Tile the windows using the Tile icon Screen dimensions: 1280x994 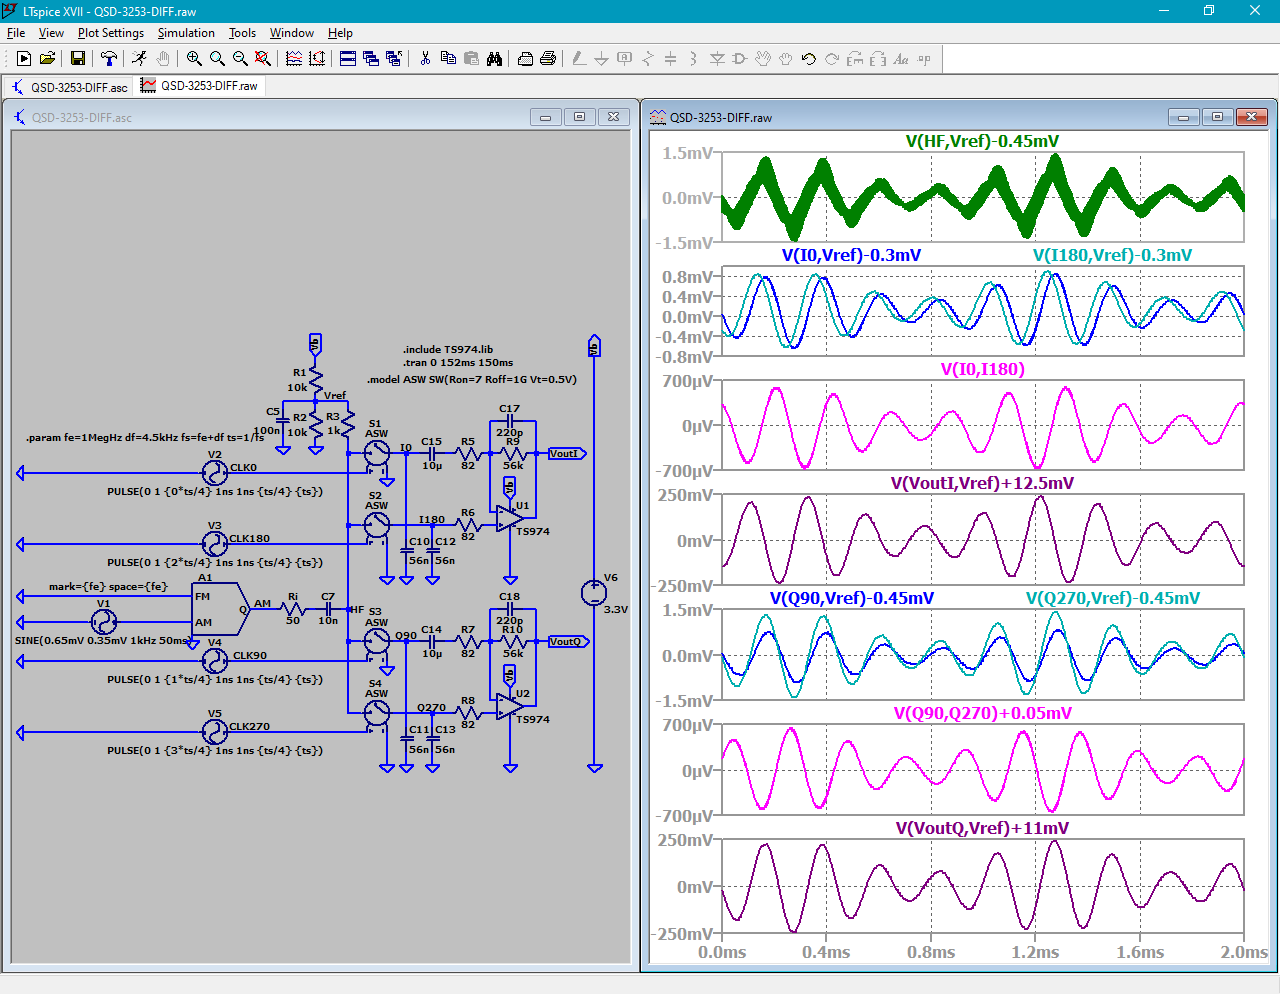[348, 59]
